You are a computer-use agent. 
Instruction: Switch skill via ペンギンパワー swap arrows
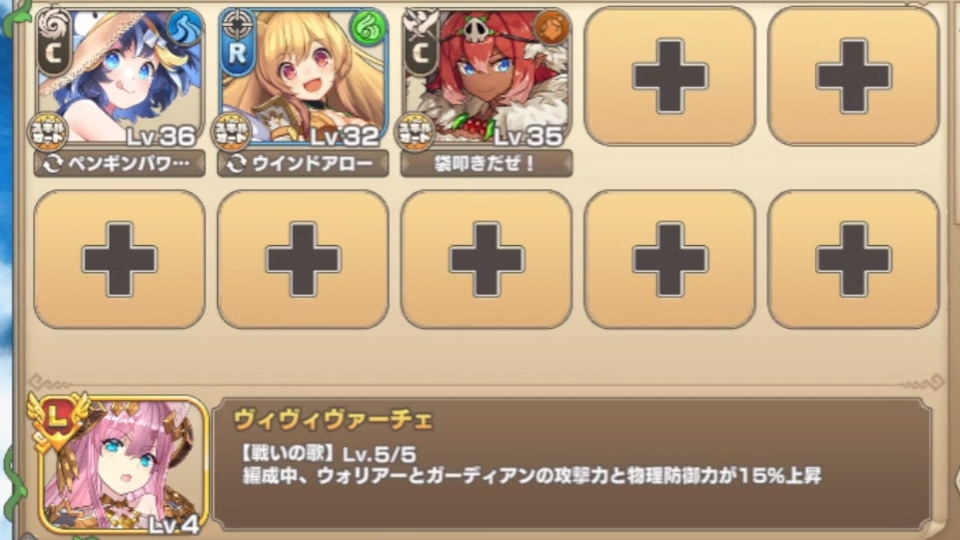[x=53, y=163]
